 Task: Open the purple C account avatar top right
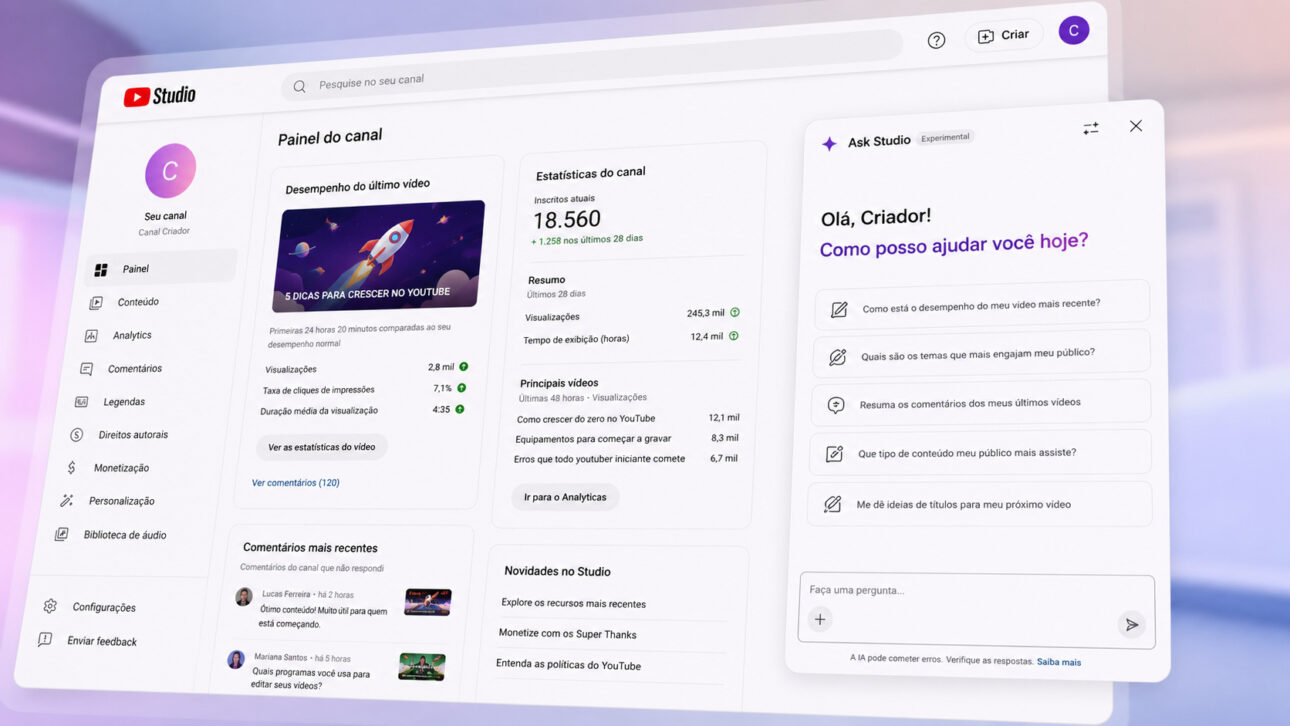[1074, 31]
